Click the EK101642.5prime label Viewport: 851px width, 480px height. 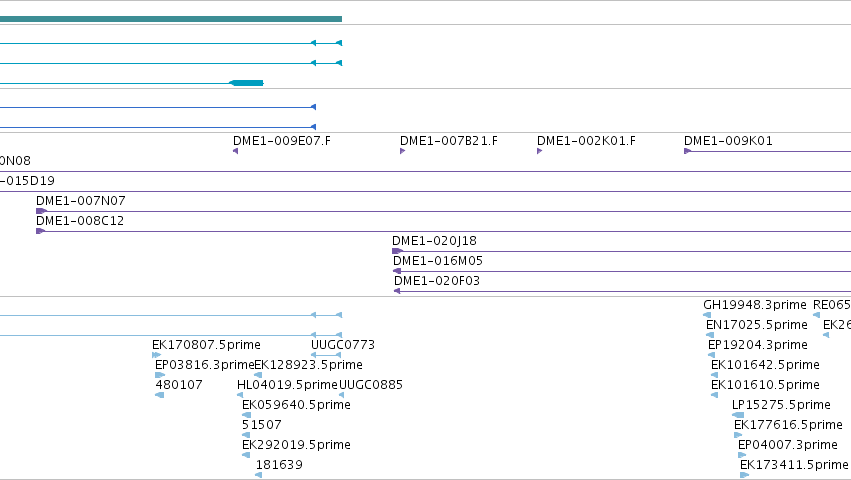pyautogui.click(x=765, y=365)
